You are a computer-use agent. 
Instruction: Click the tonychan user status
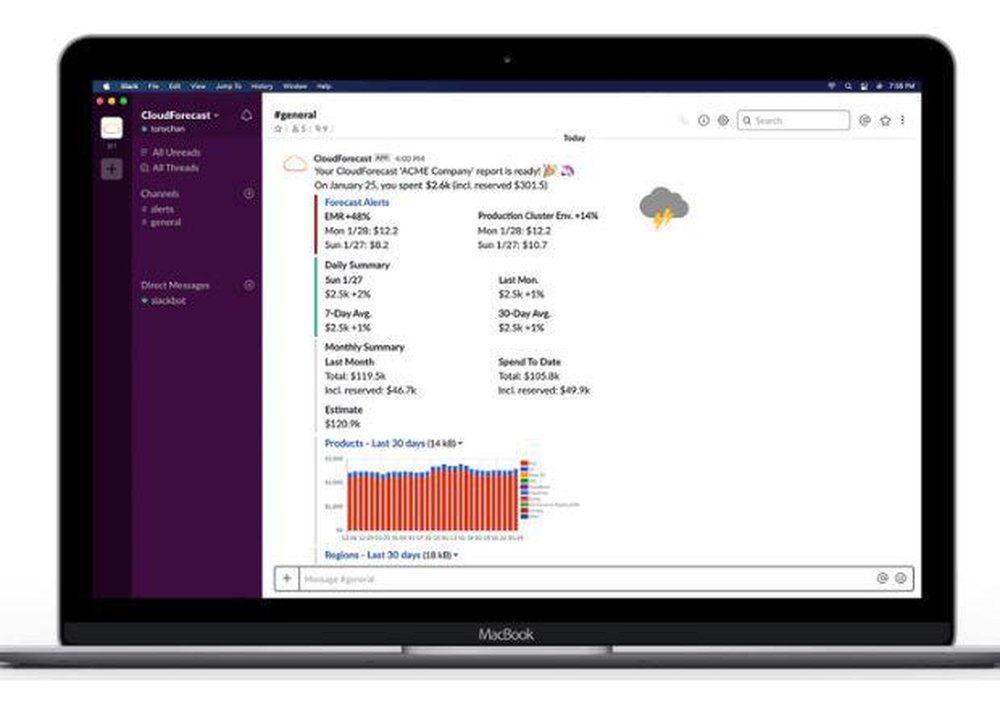[x=164, y=129]
